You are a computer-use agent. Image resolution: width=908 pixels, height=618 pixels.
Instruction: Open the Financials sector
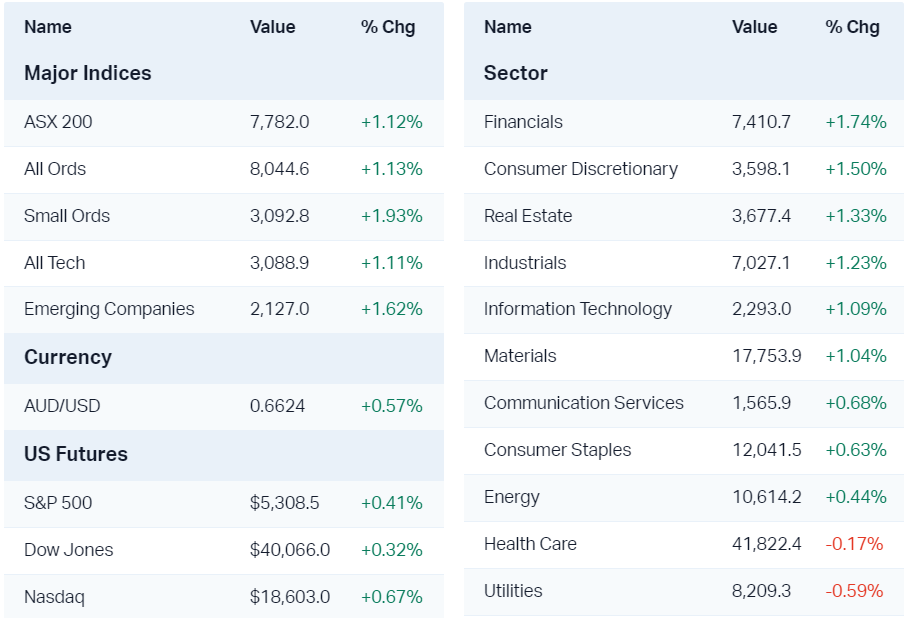pos(523,122)
